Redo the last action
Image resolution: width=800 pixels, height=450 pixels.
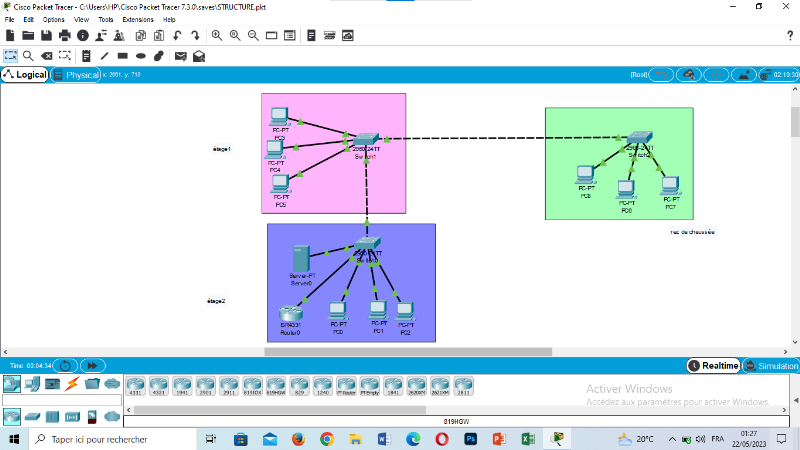coord(195,36)
